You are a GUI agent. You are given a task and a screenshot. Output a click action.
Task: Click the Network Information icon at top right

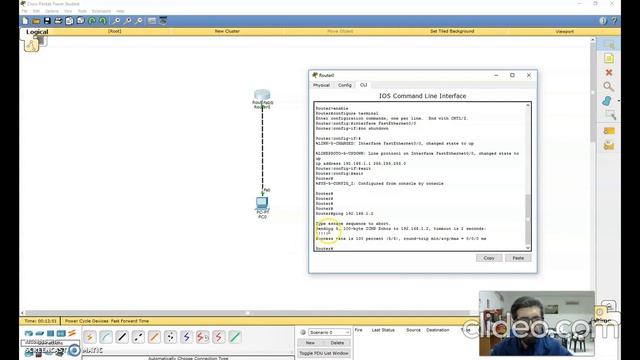603,21
